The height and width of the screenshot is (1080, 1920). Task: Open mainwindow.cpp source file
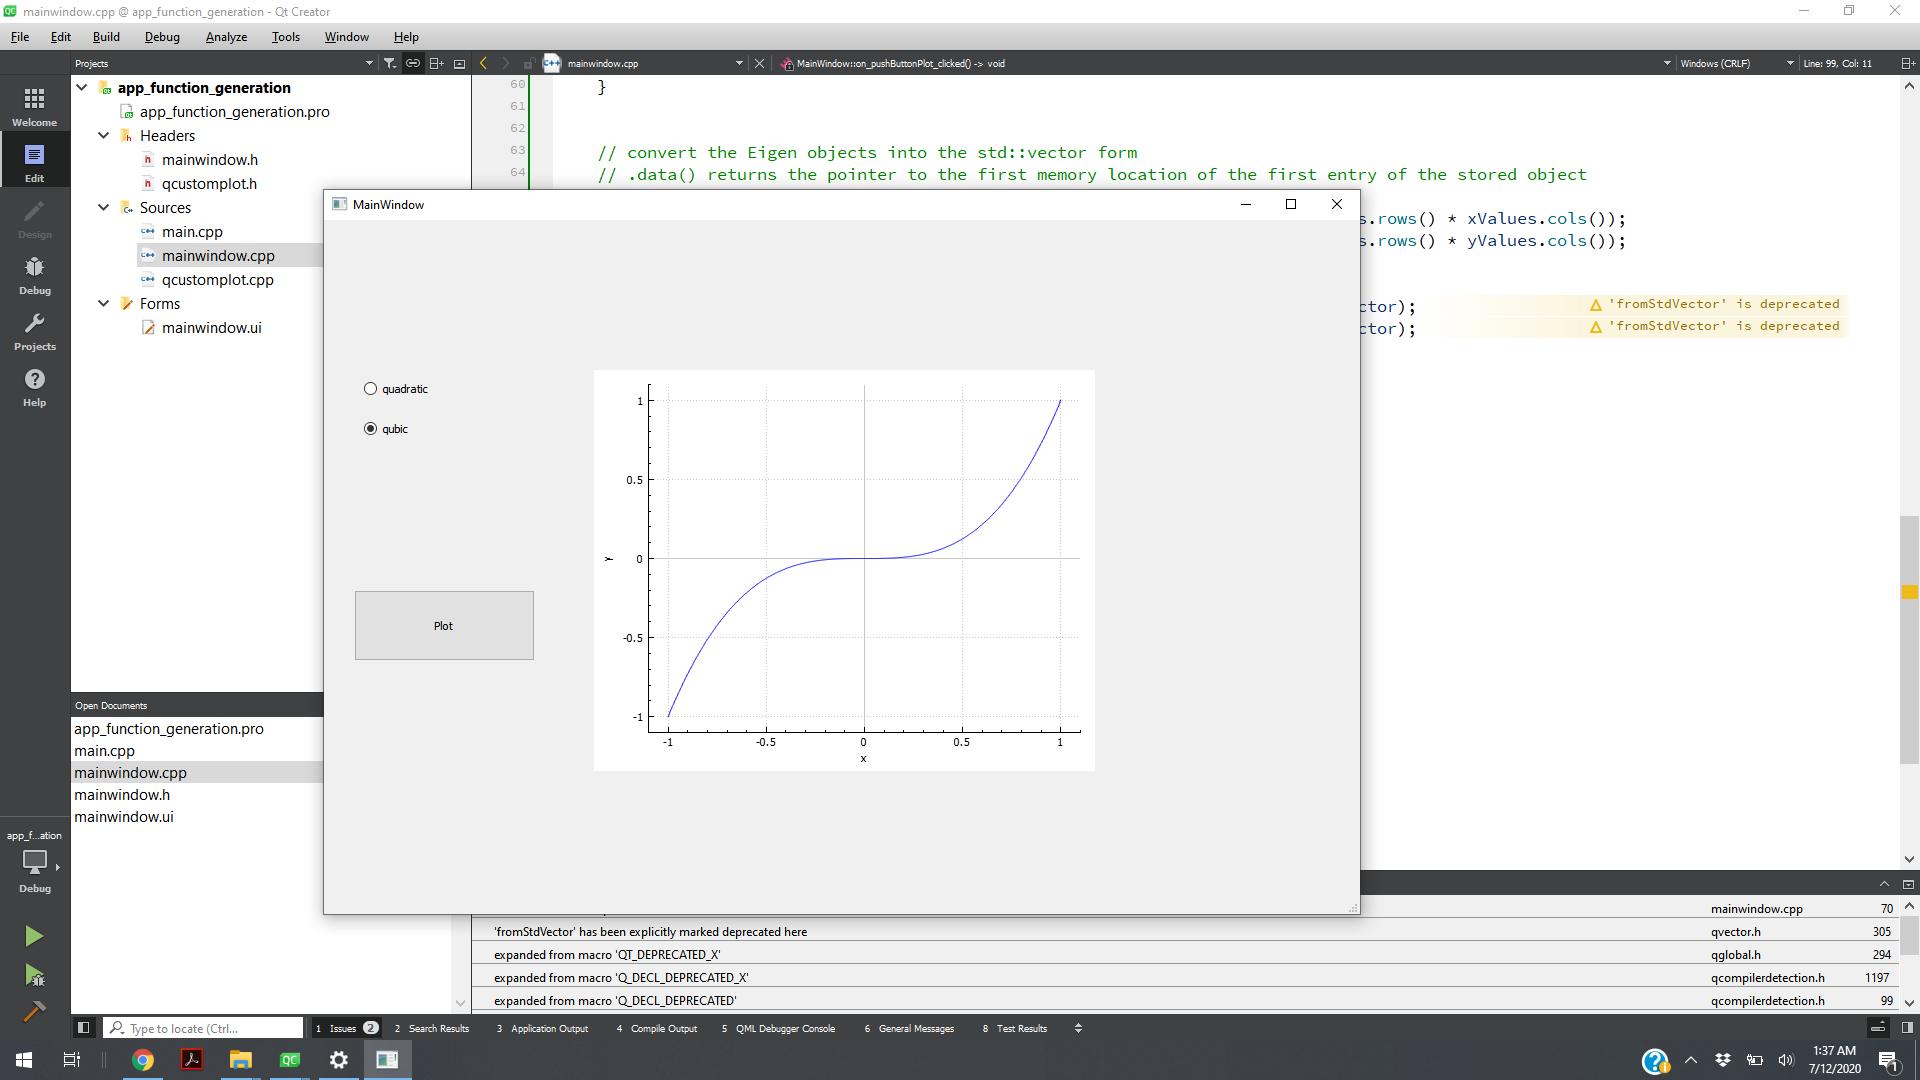tap(218, 255)
